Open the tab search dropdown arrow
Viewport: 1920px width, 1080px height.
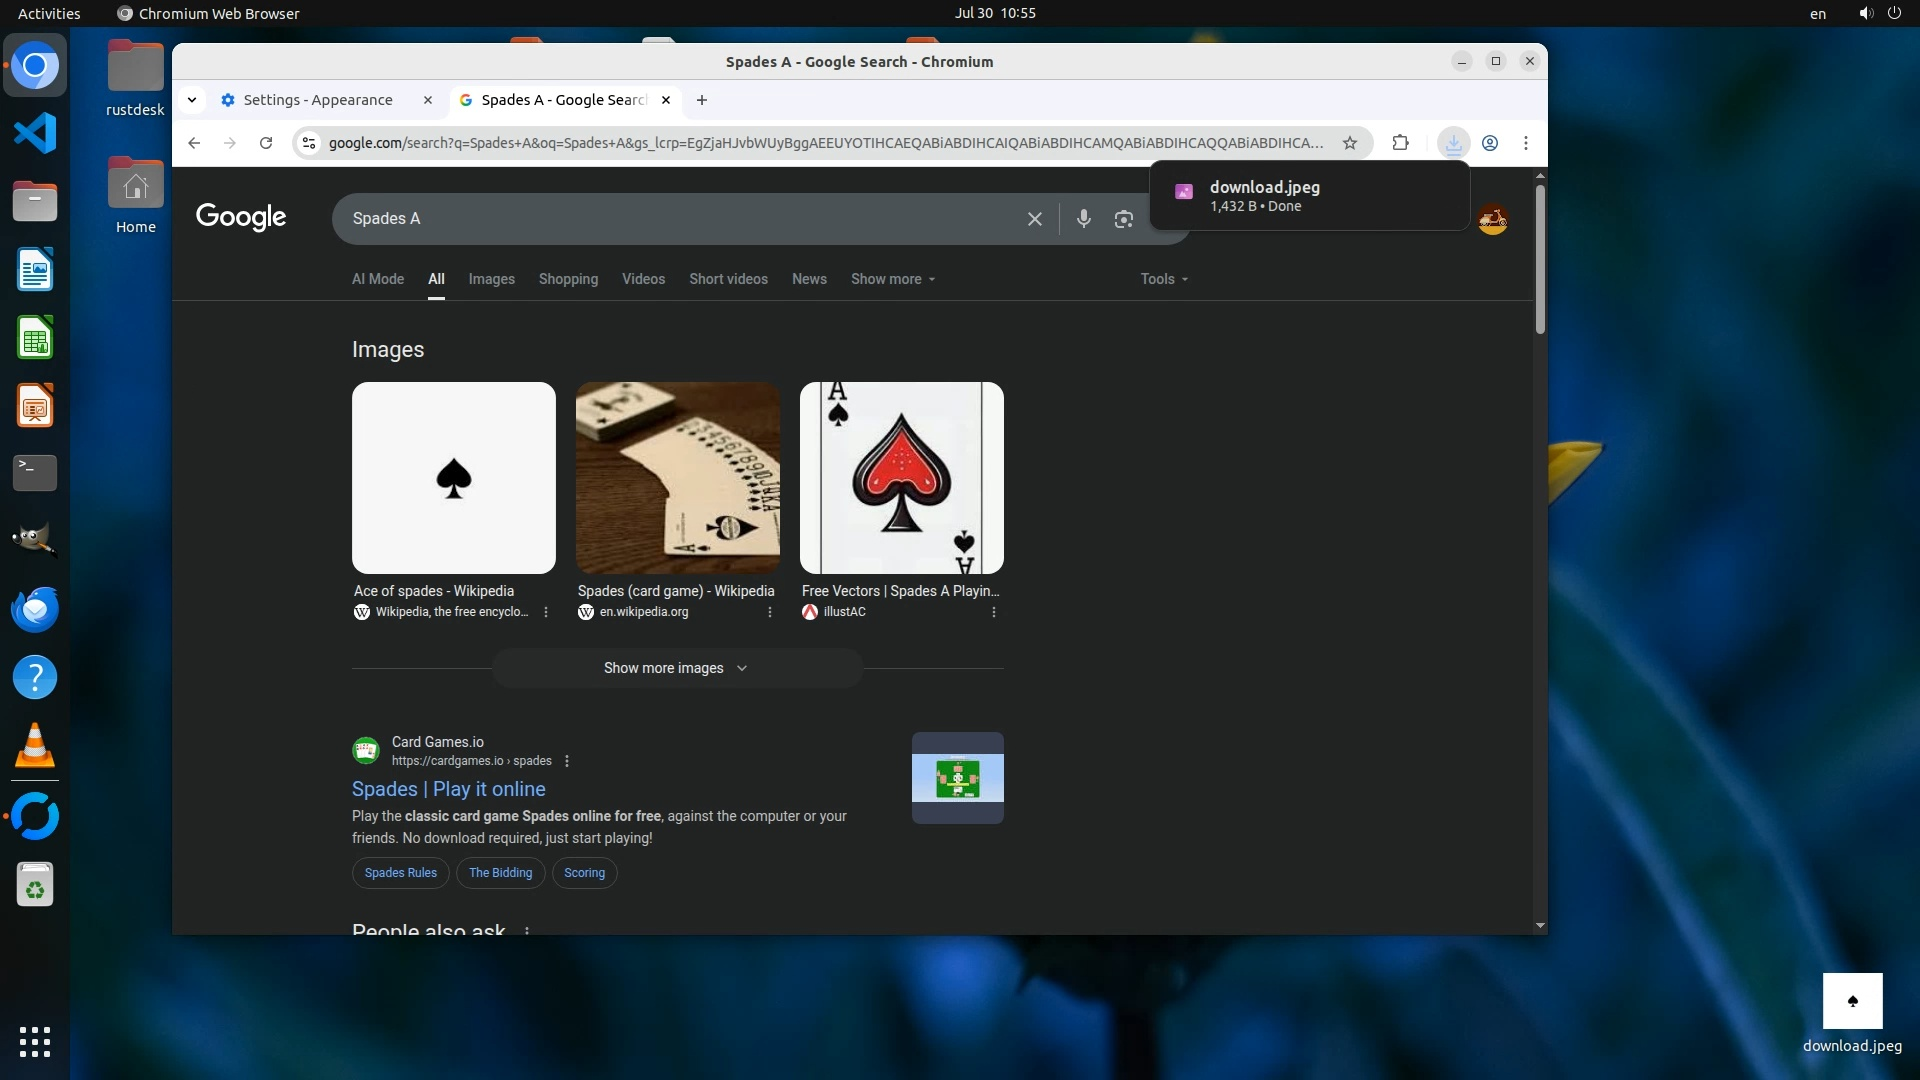pyautogui.click(x=192, y=100)
